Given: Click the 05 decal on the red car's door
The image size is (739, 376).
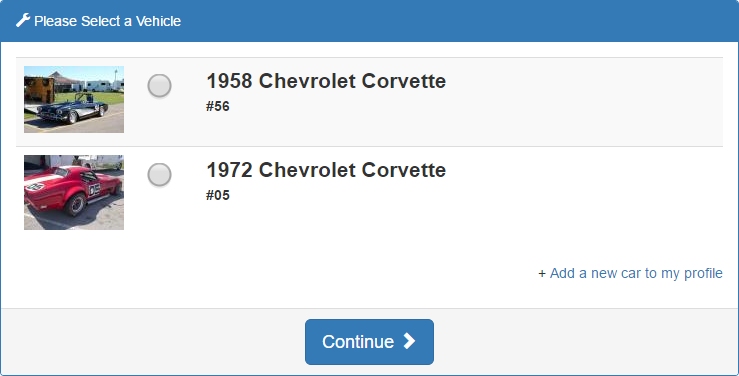Looking at the screenshot, I should point(94,189).
